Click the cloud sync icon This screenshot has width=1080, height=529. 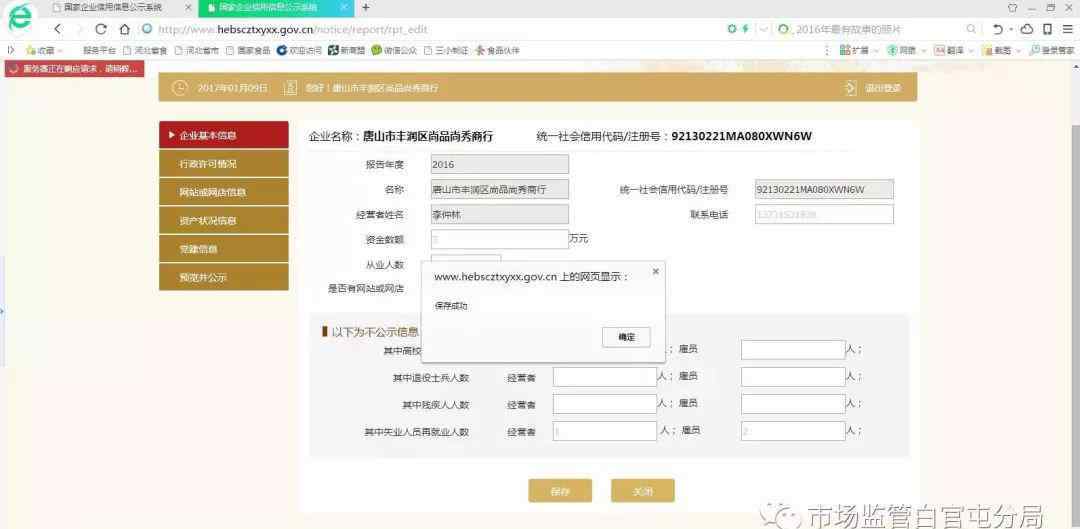coord(1026,29)
